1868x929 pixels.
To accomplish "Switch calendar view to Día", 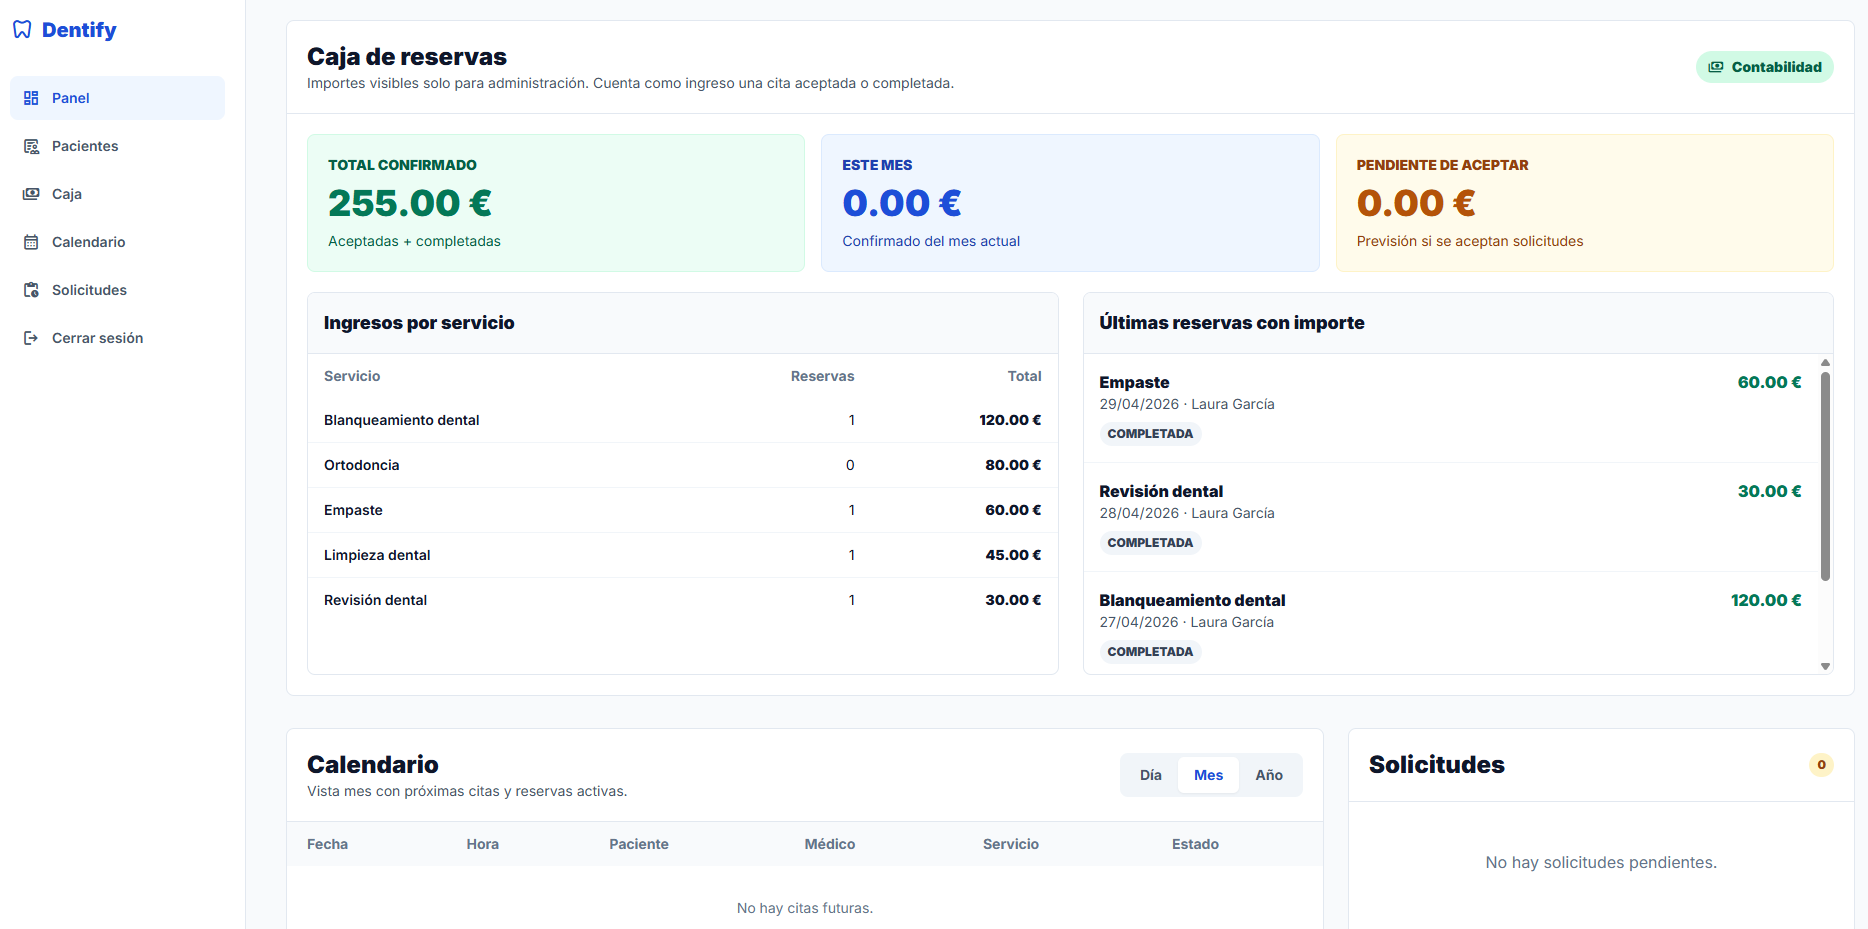I will [x=1151, y=775].
